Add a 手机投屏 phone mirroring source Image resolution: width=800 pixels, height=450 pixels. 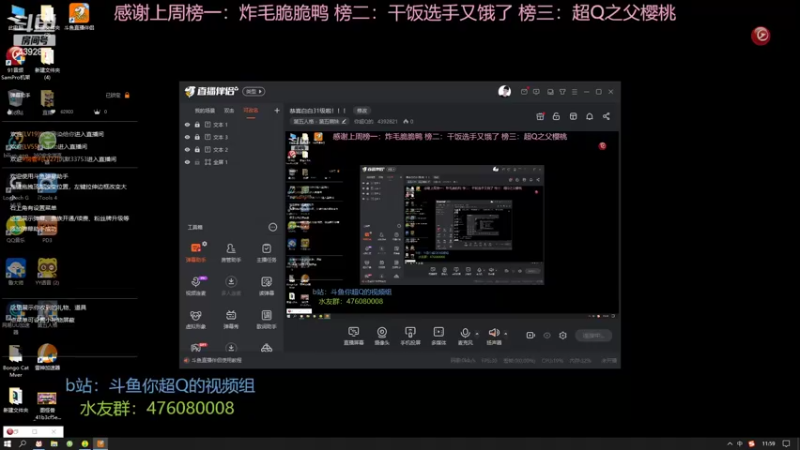pos(410,336)
